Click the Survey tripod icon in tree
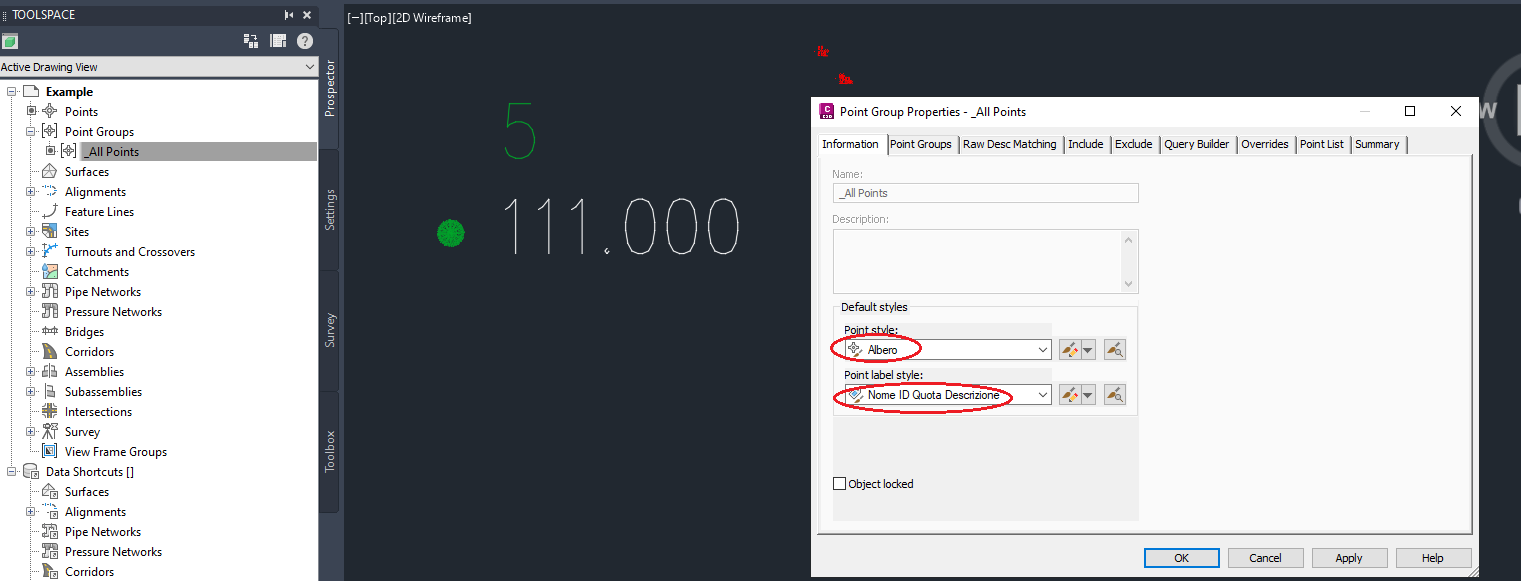 [49, 431]
